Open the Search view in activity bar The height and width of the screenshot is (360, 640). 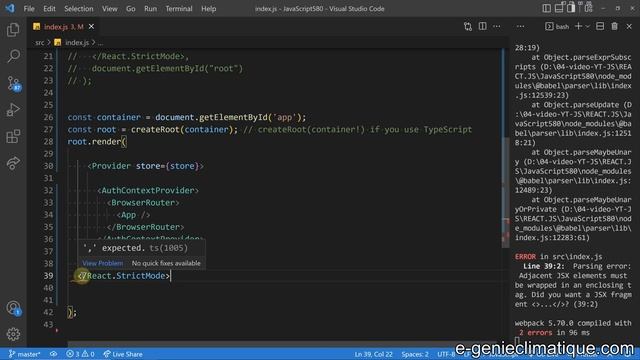13,56
